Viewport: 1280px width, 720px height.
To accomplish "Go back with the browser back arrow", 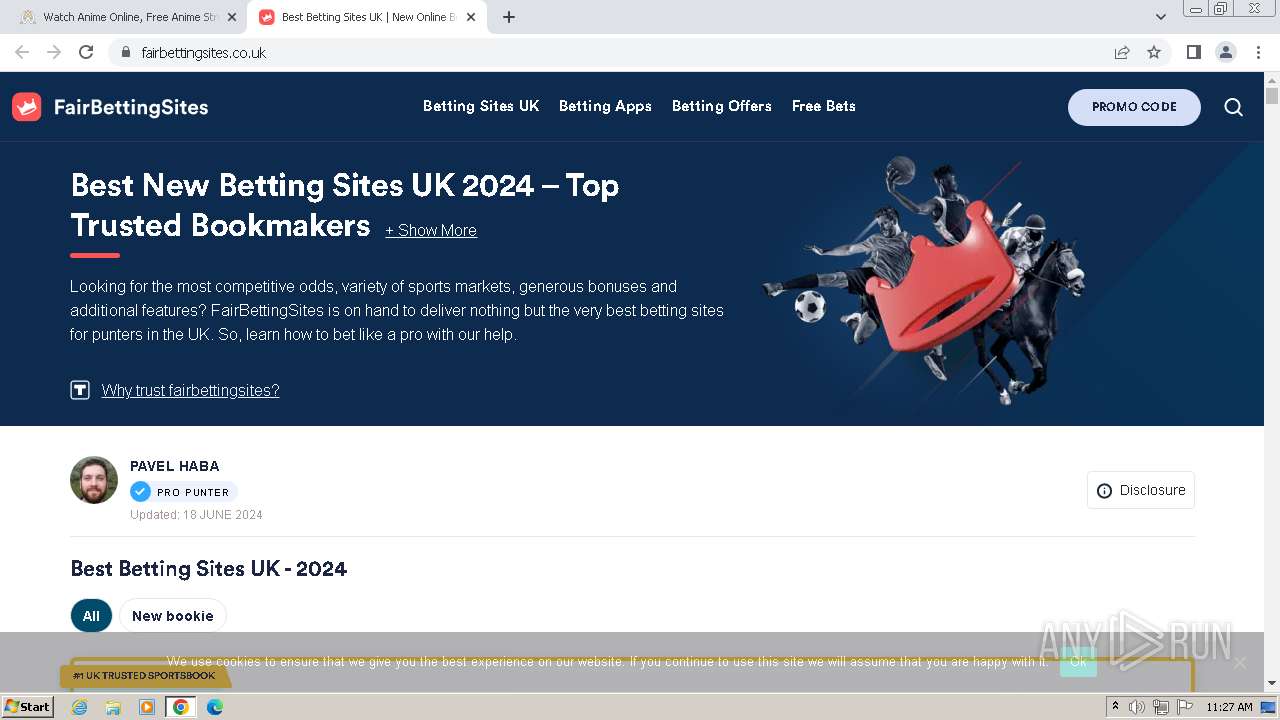I will (x=22, y=52).
